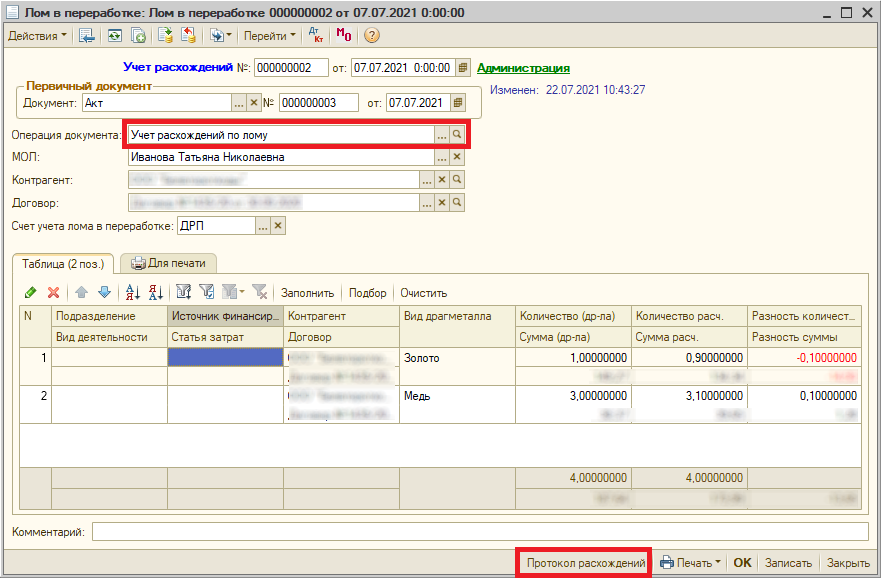The height and width of the screenshot is (578, 881).
Task: Click the Заполнить button above the table
Action: (307, 293)
